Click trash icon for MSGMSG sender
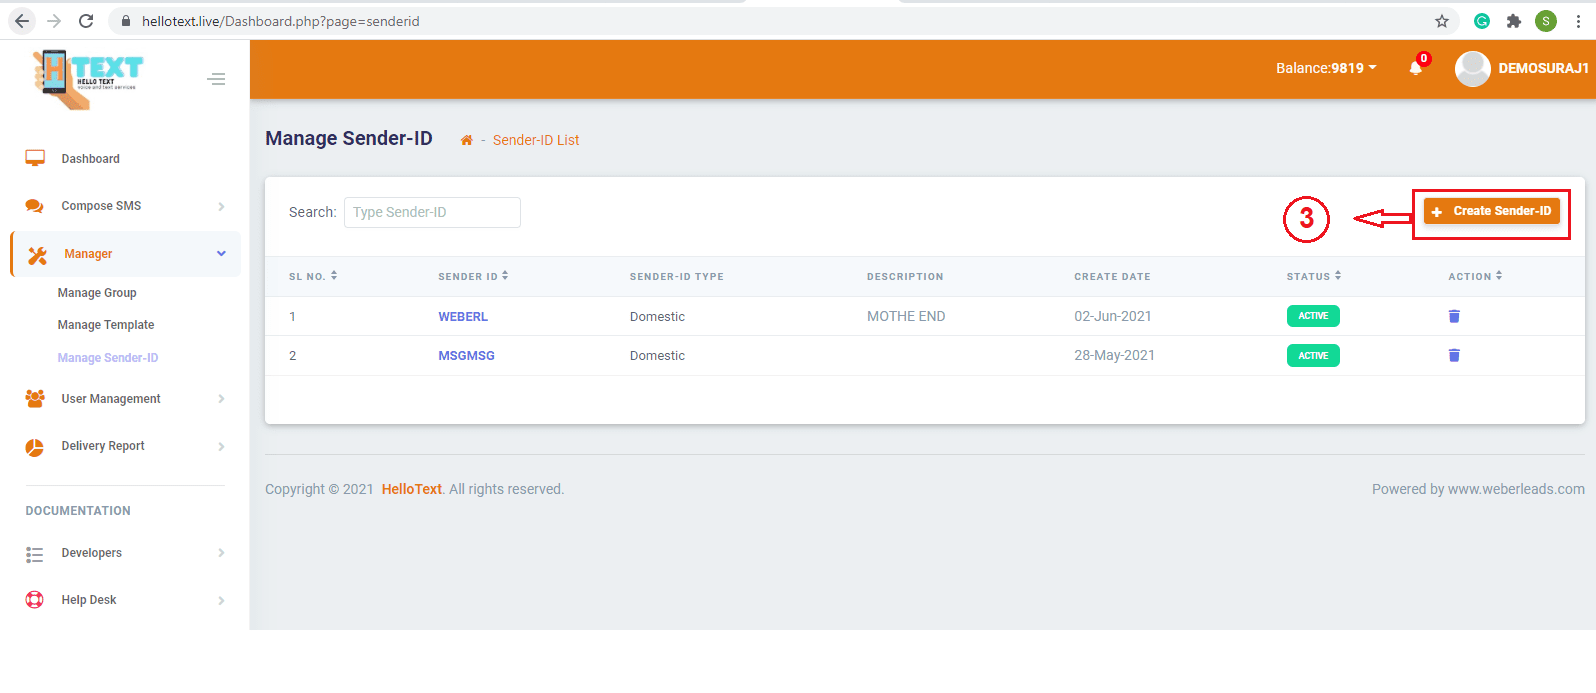Image resolution: width=1596 pixels, height=693 pixels. coord(1454,355)
